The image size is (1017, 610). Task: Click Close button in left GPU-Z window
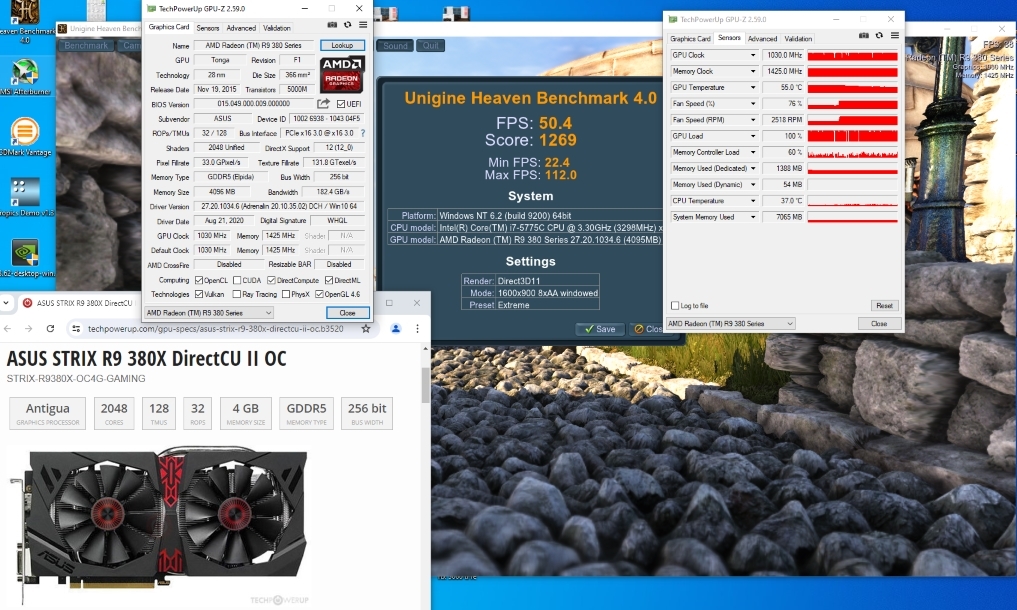coord(348,313)
